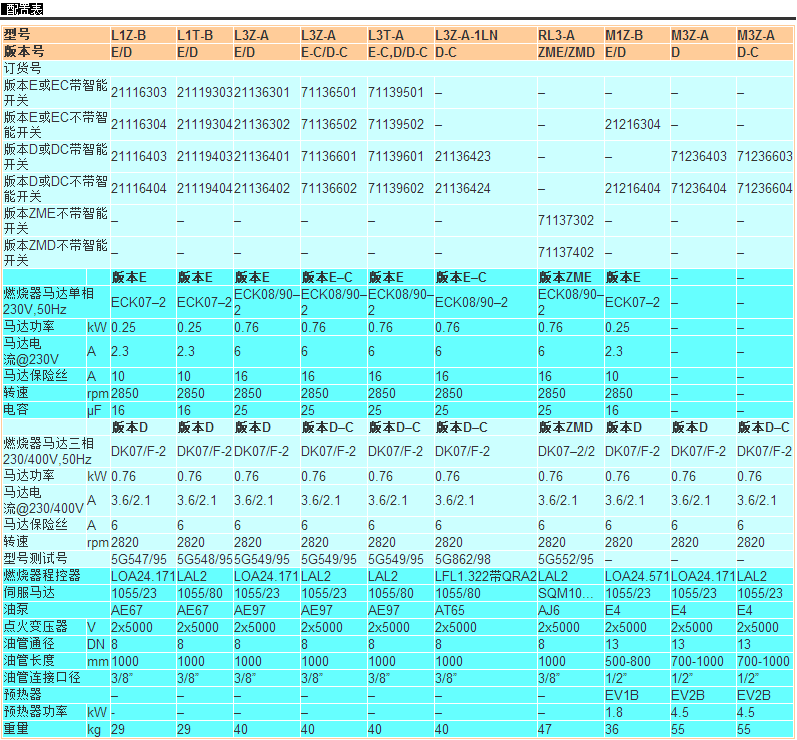
Task: Select weight value 47
Action: (x=545, y=729)
